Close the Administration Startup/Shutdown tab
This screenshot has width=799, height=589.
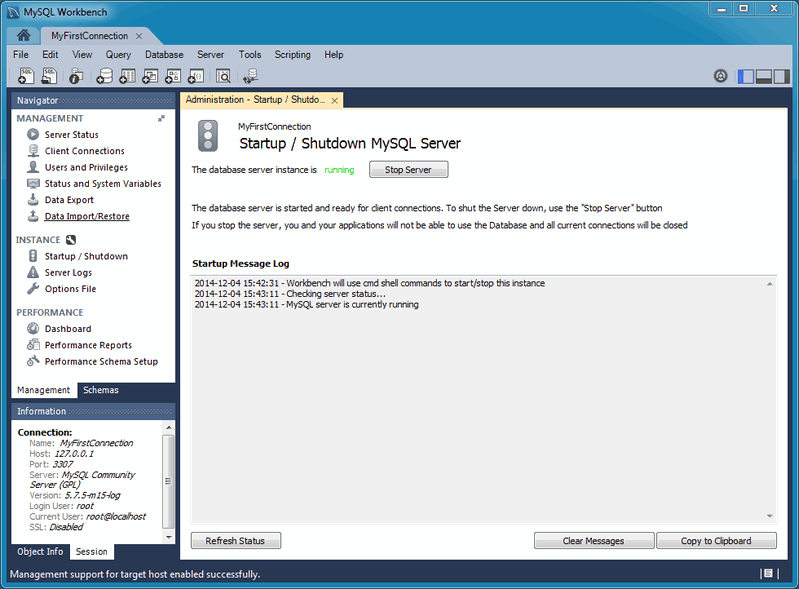[334, 100]
